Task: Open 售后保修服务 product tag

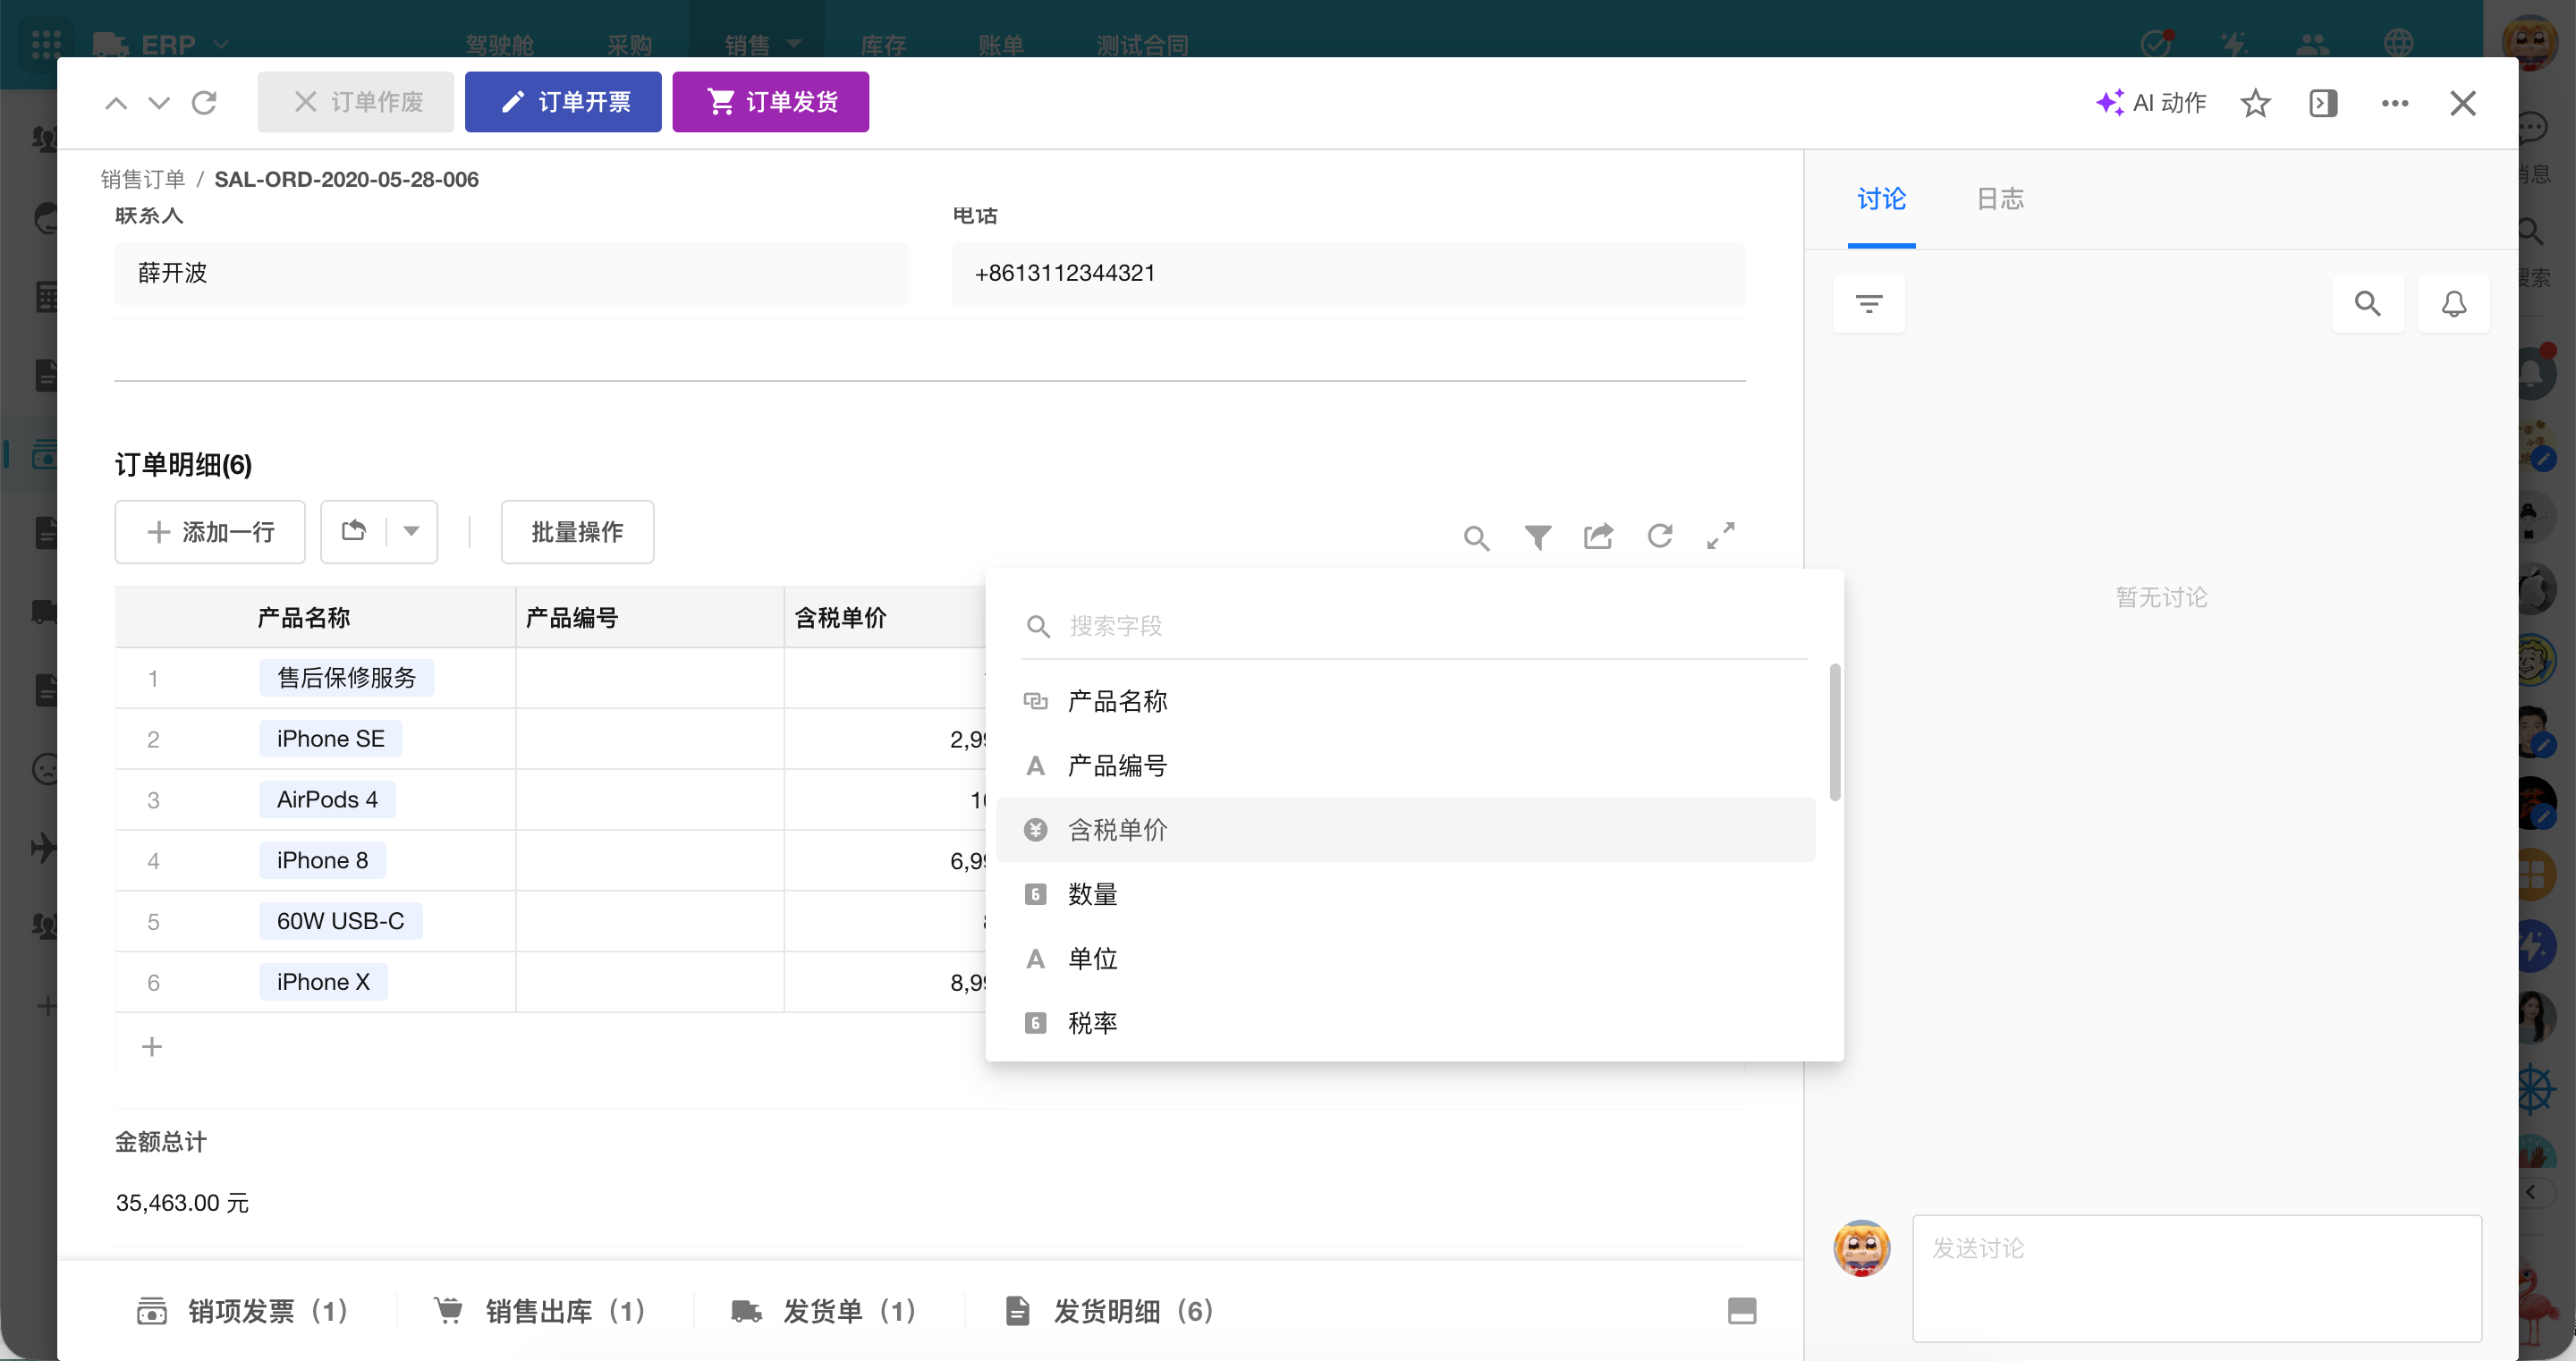Action: [x=347, y=678]
